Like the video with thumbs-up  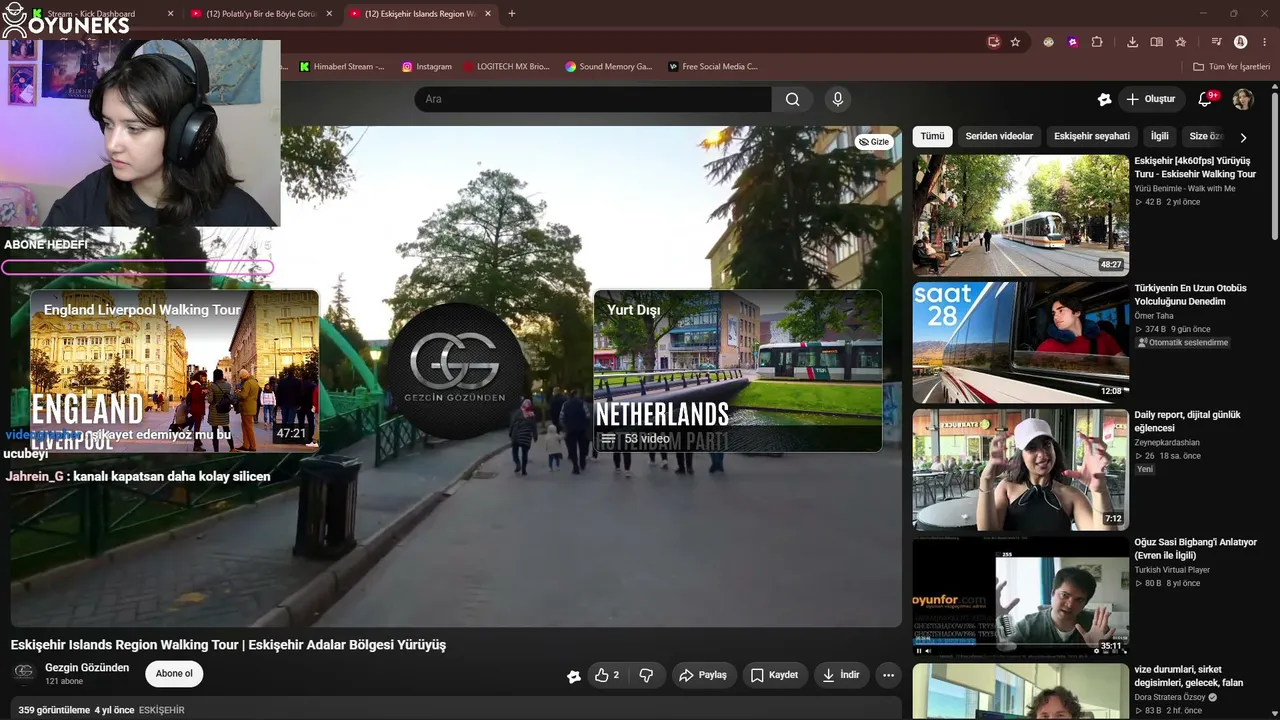(x=607, y=675)
